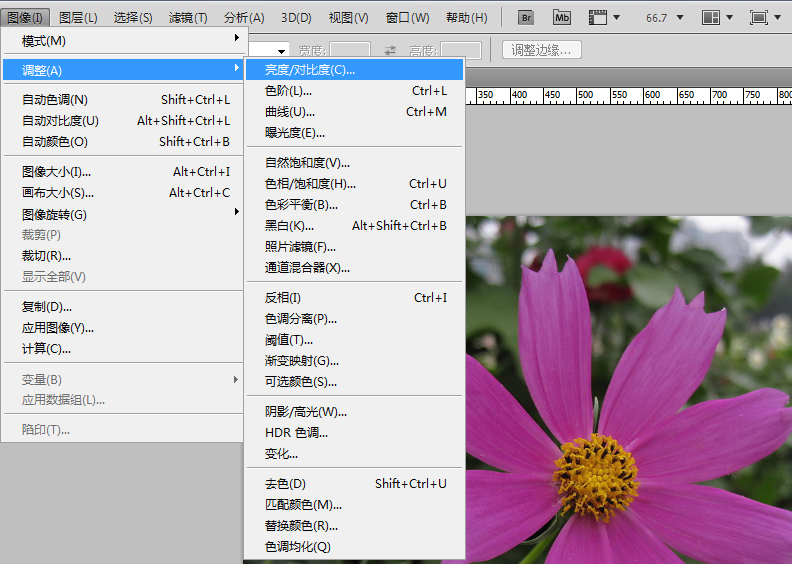Choose 曲线(U)... adjustment

click(289, 112)
